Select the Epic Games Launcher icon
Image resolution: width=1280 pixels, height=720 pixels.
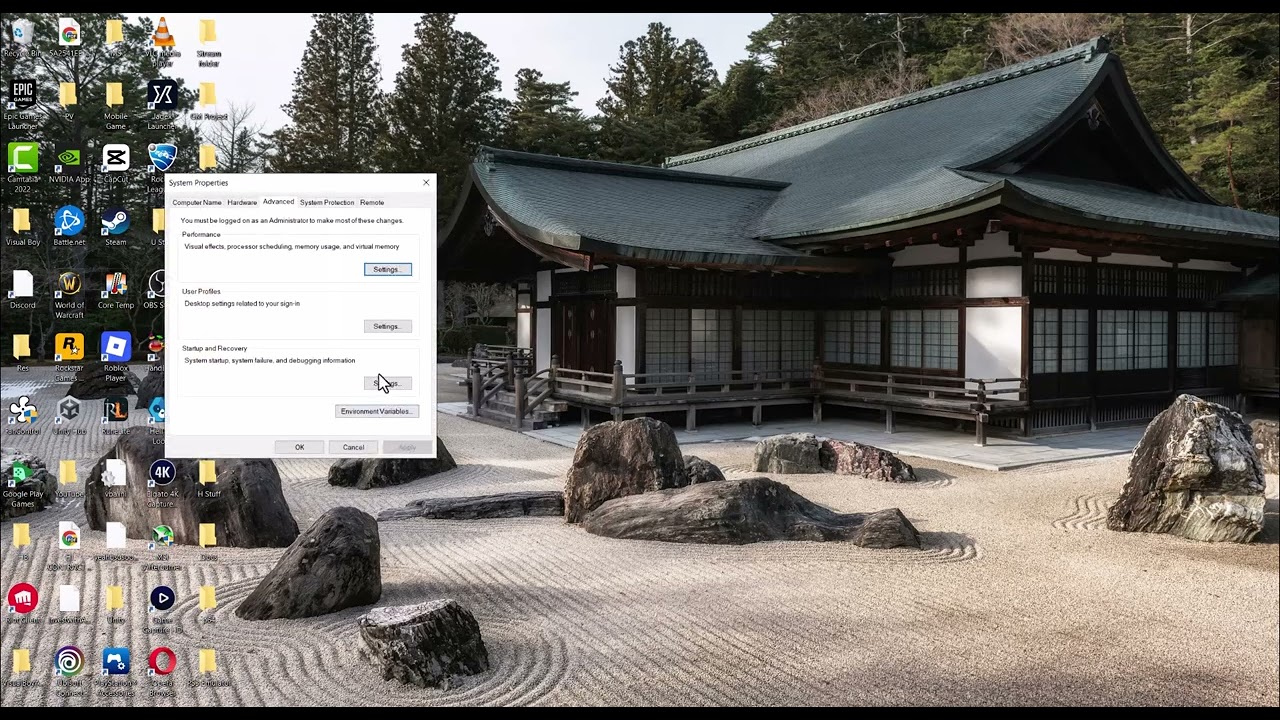click(22, 104)
